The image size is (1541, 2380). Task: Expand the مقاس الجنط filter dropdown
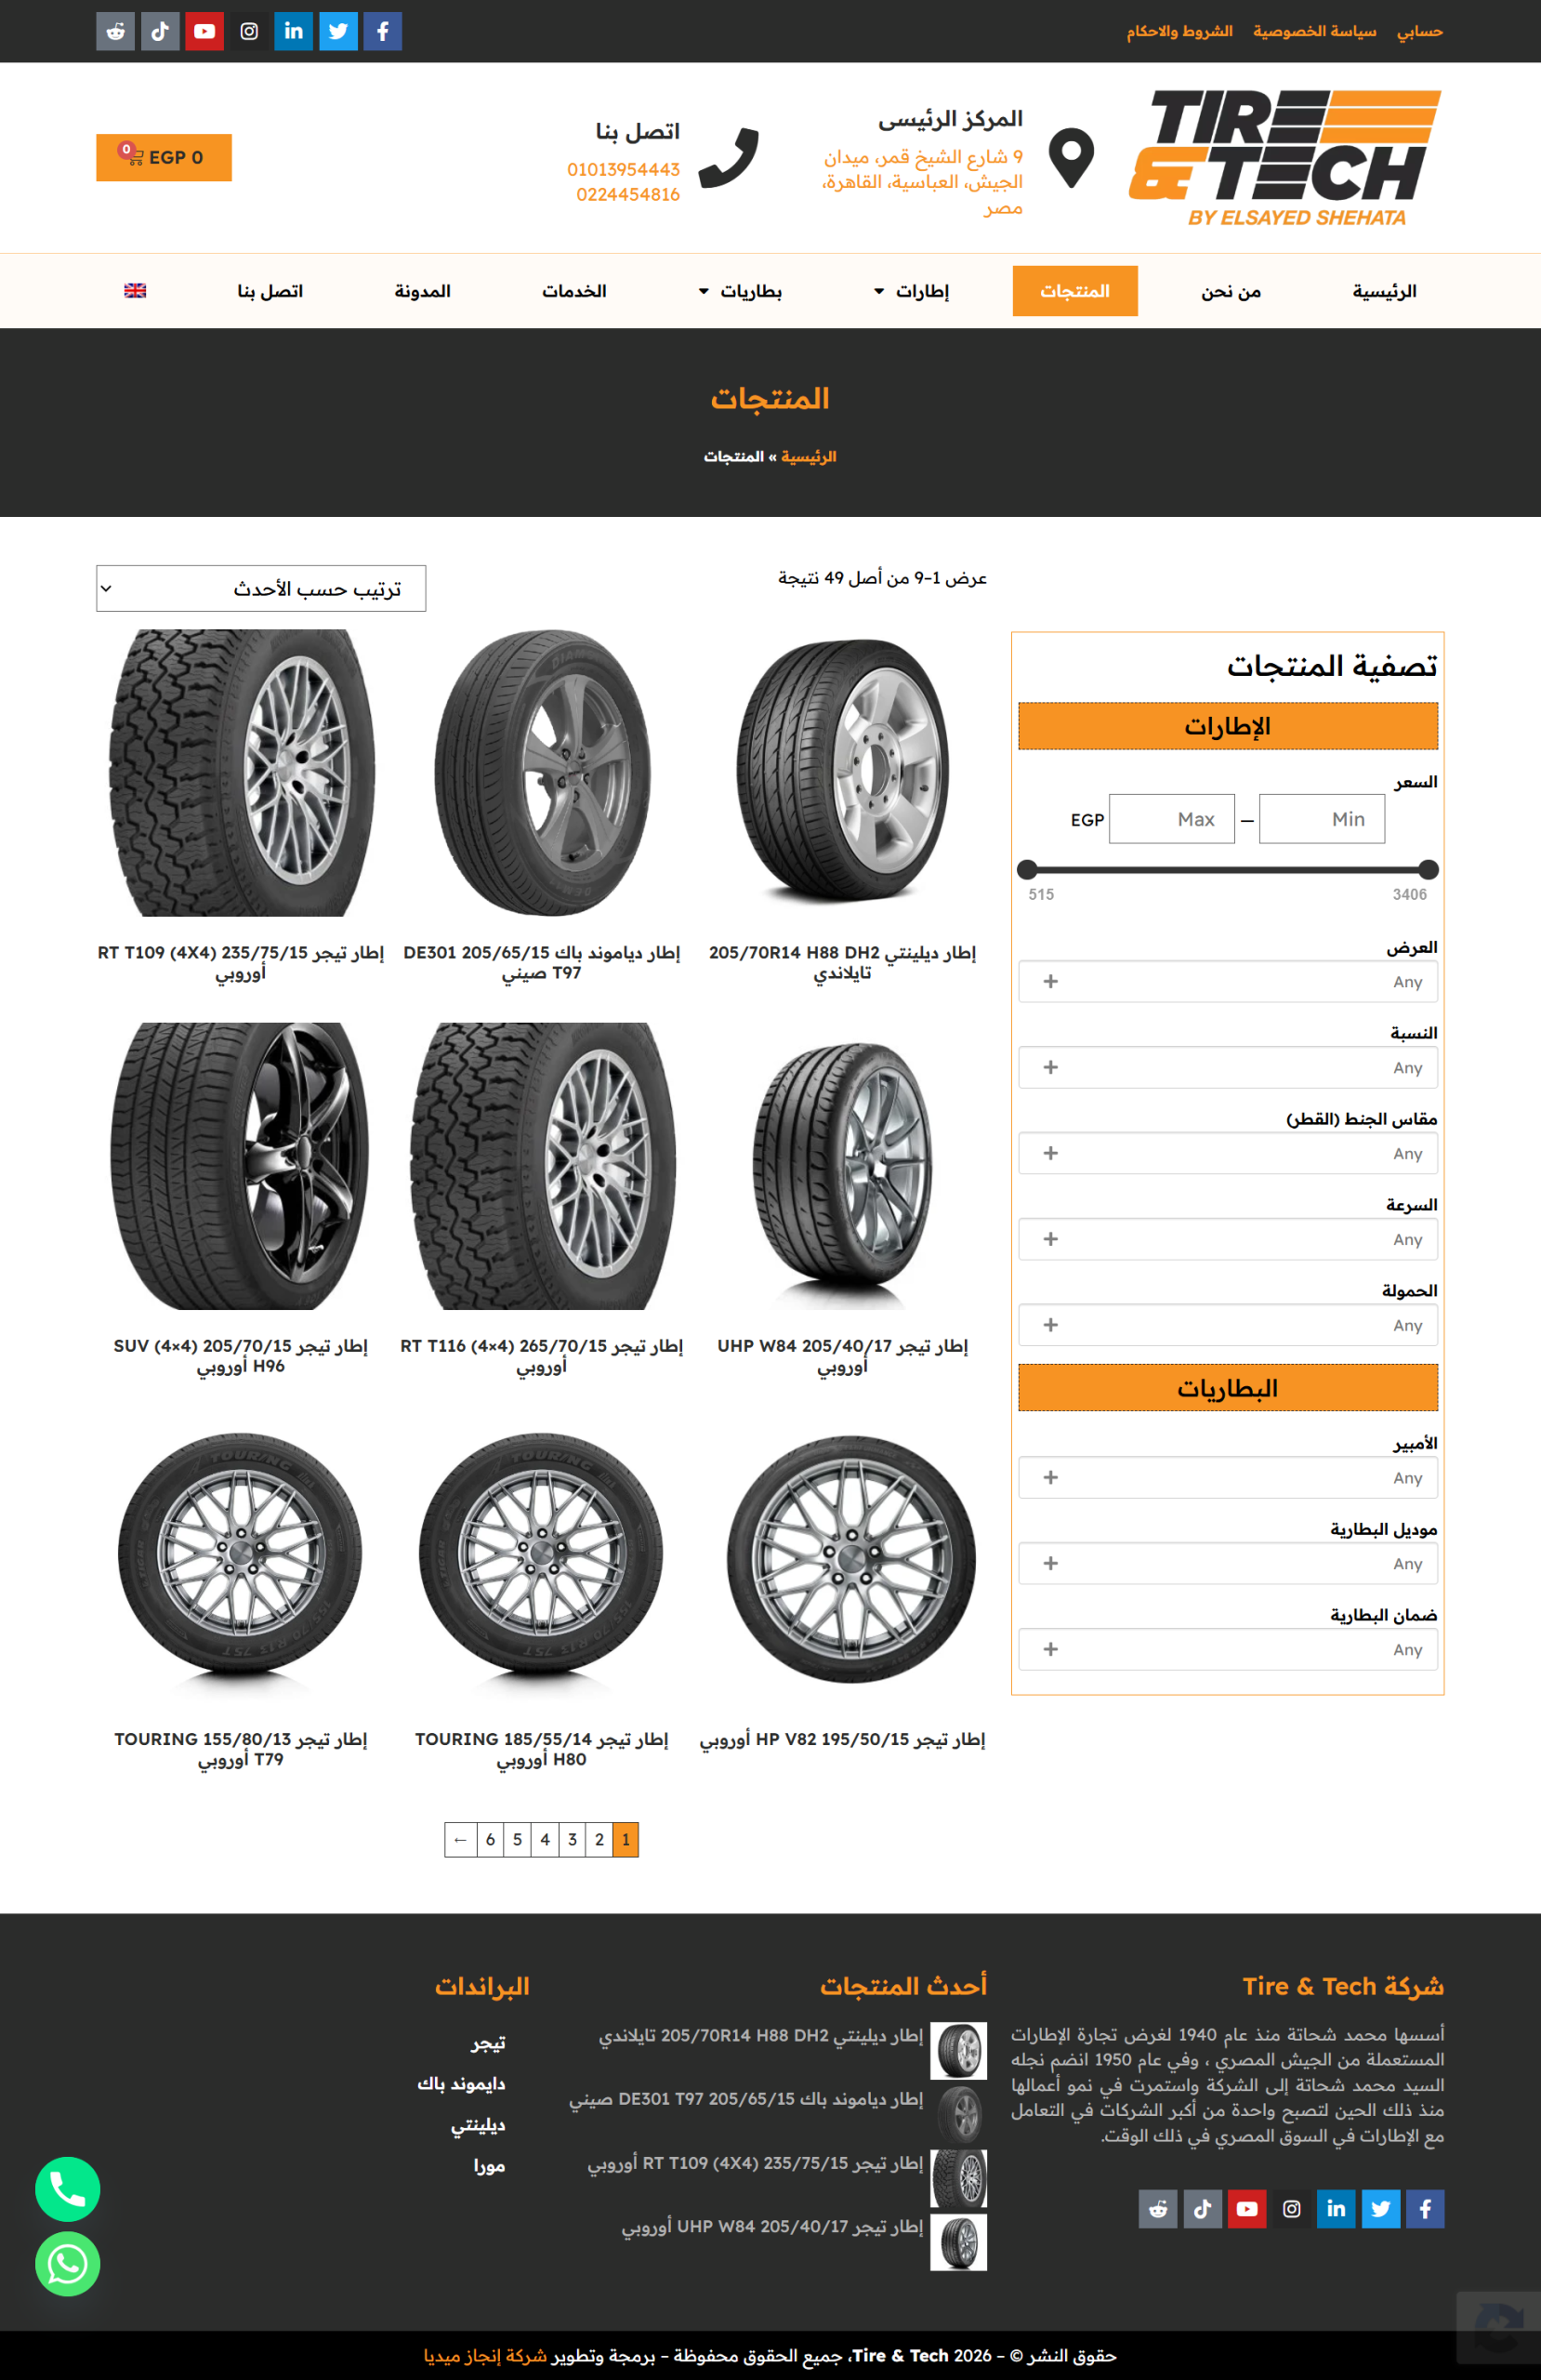pyautogui.click(x=1228, y=1153)
